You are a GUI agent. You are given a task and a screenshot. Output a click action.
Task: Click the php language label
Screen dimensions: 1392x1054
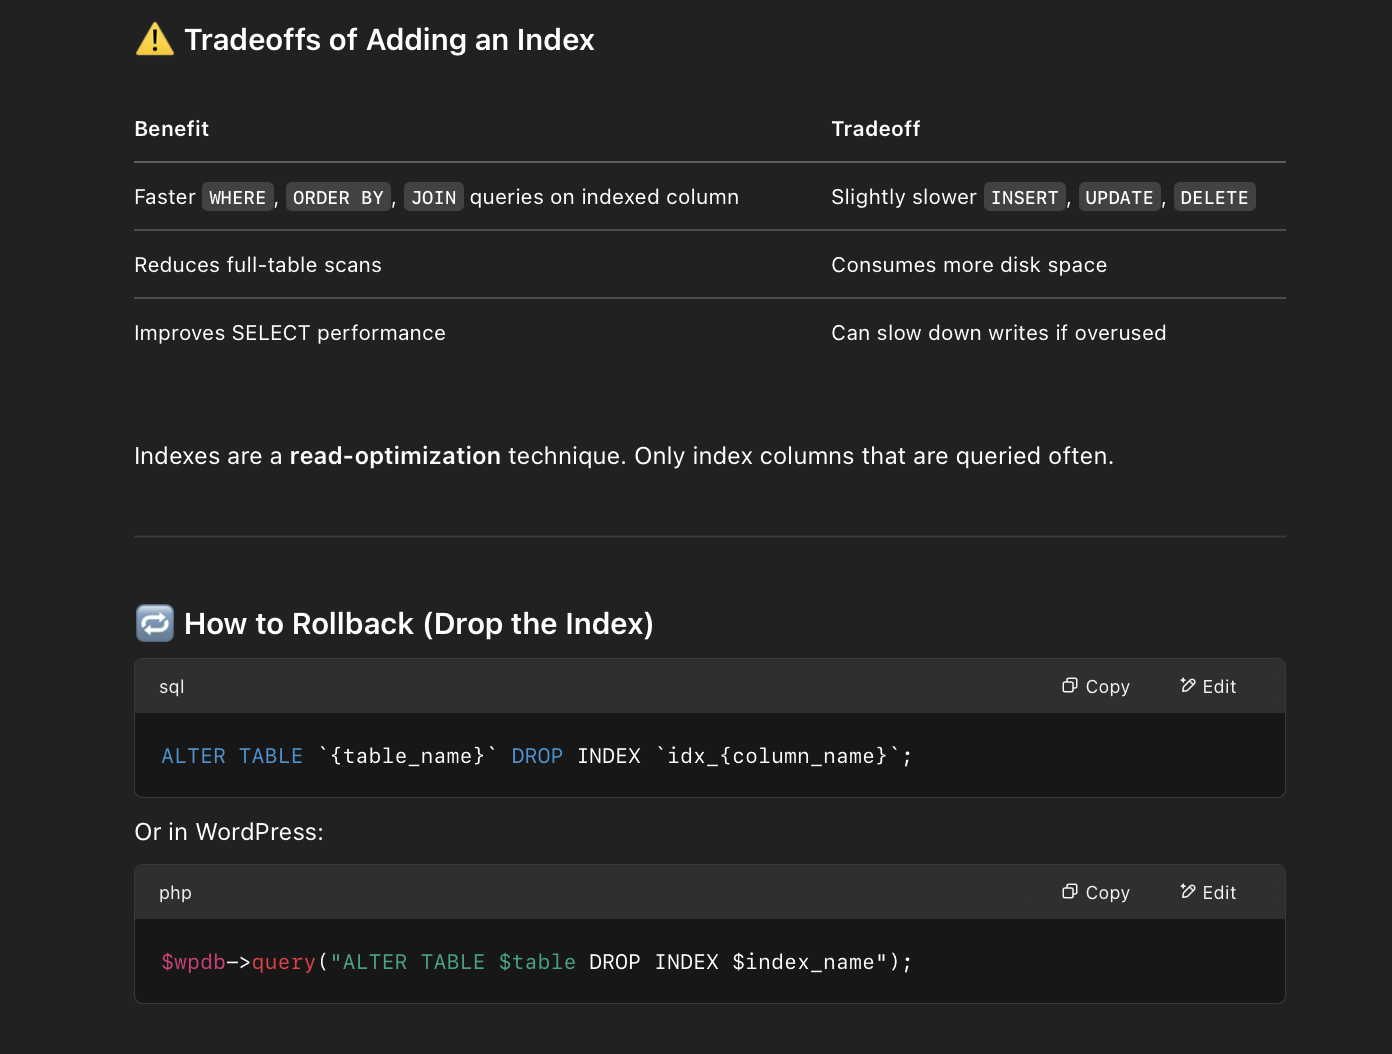click(x=175, y=893)
